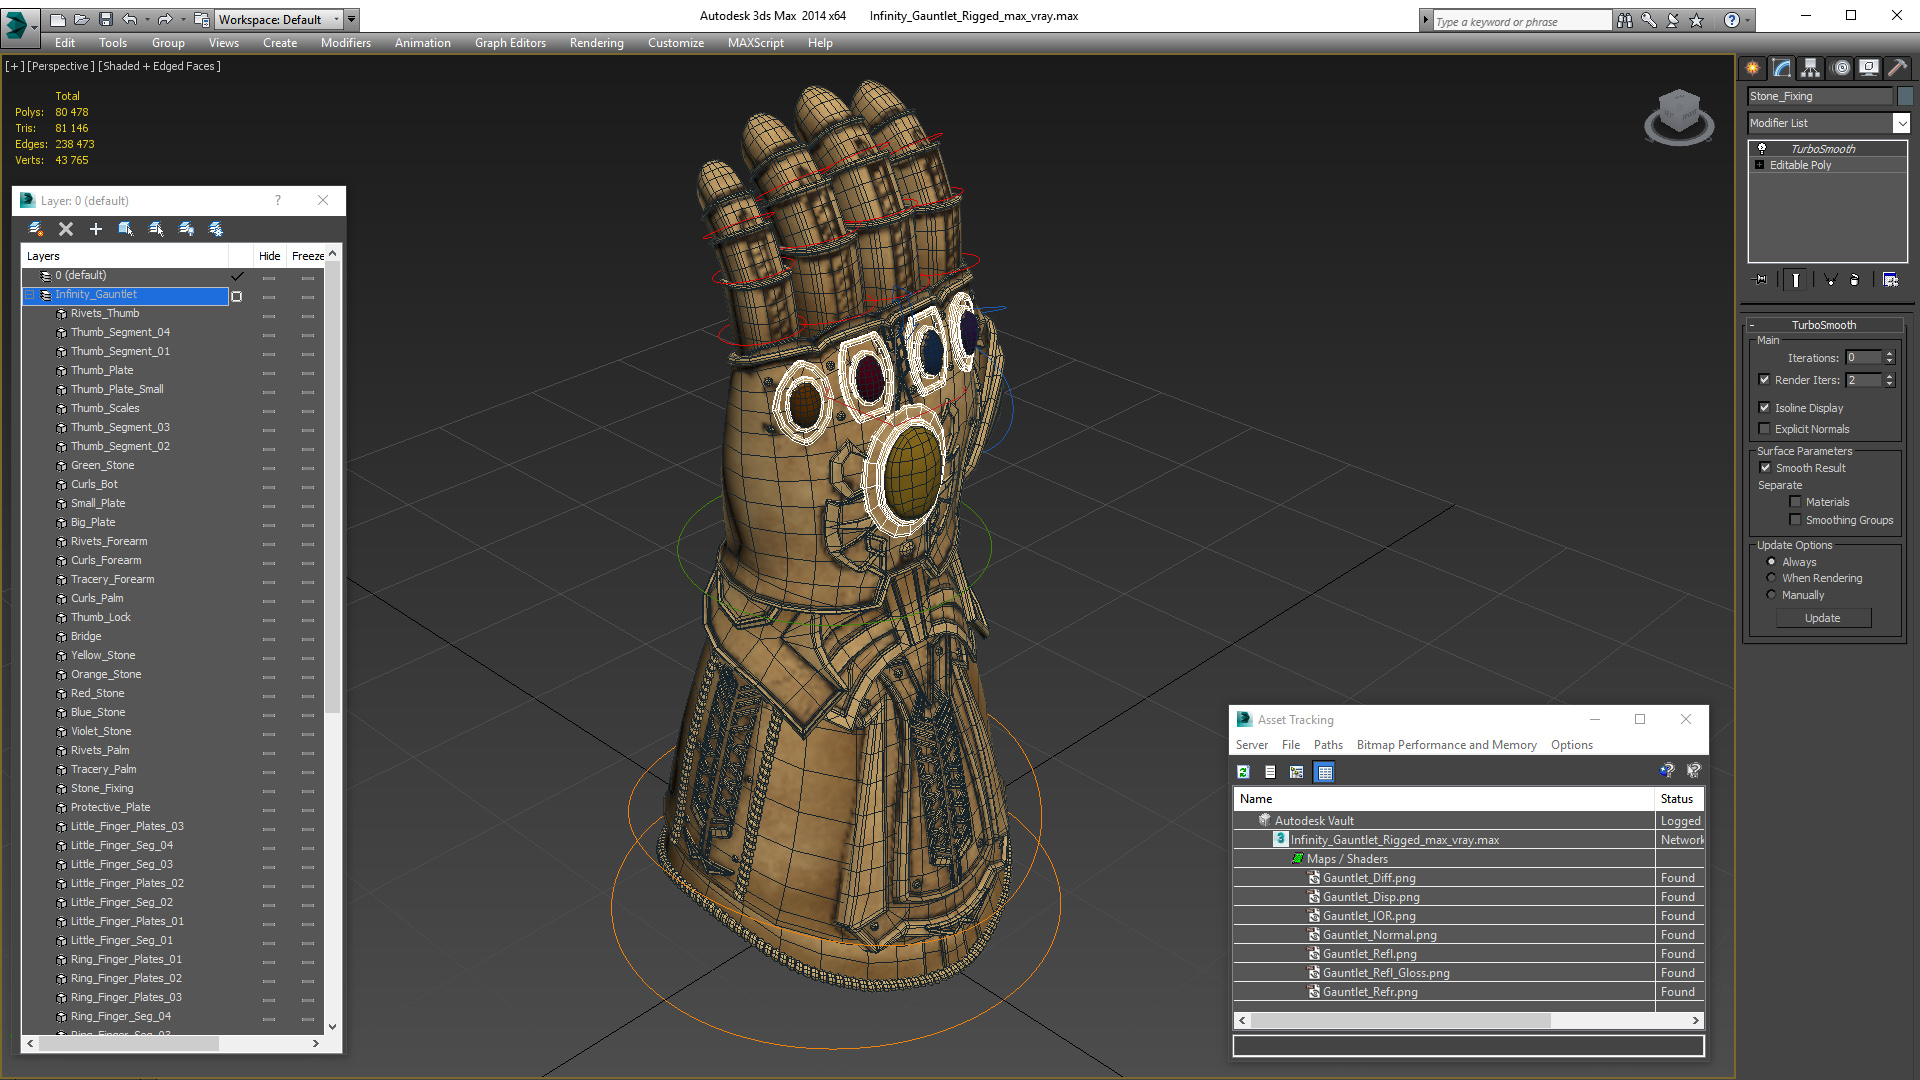Check Separate by Materials checkbox
The image size is (1920, 1080).
(1795, 502)
